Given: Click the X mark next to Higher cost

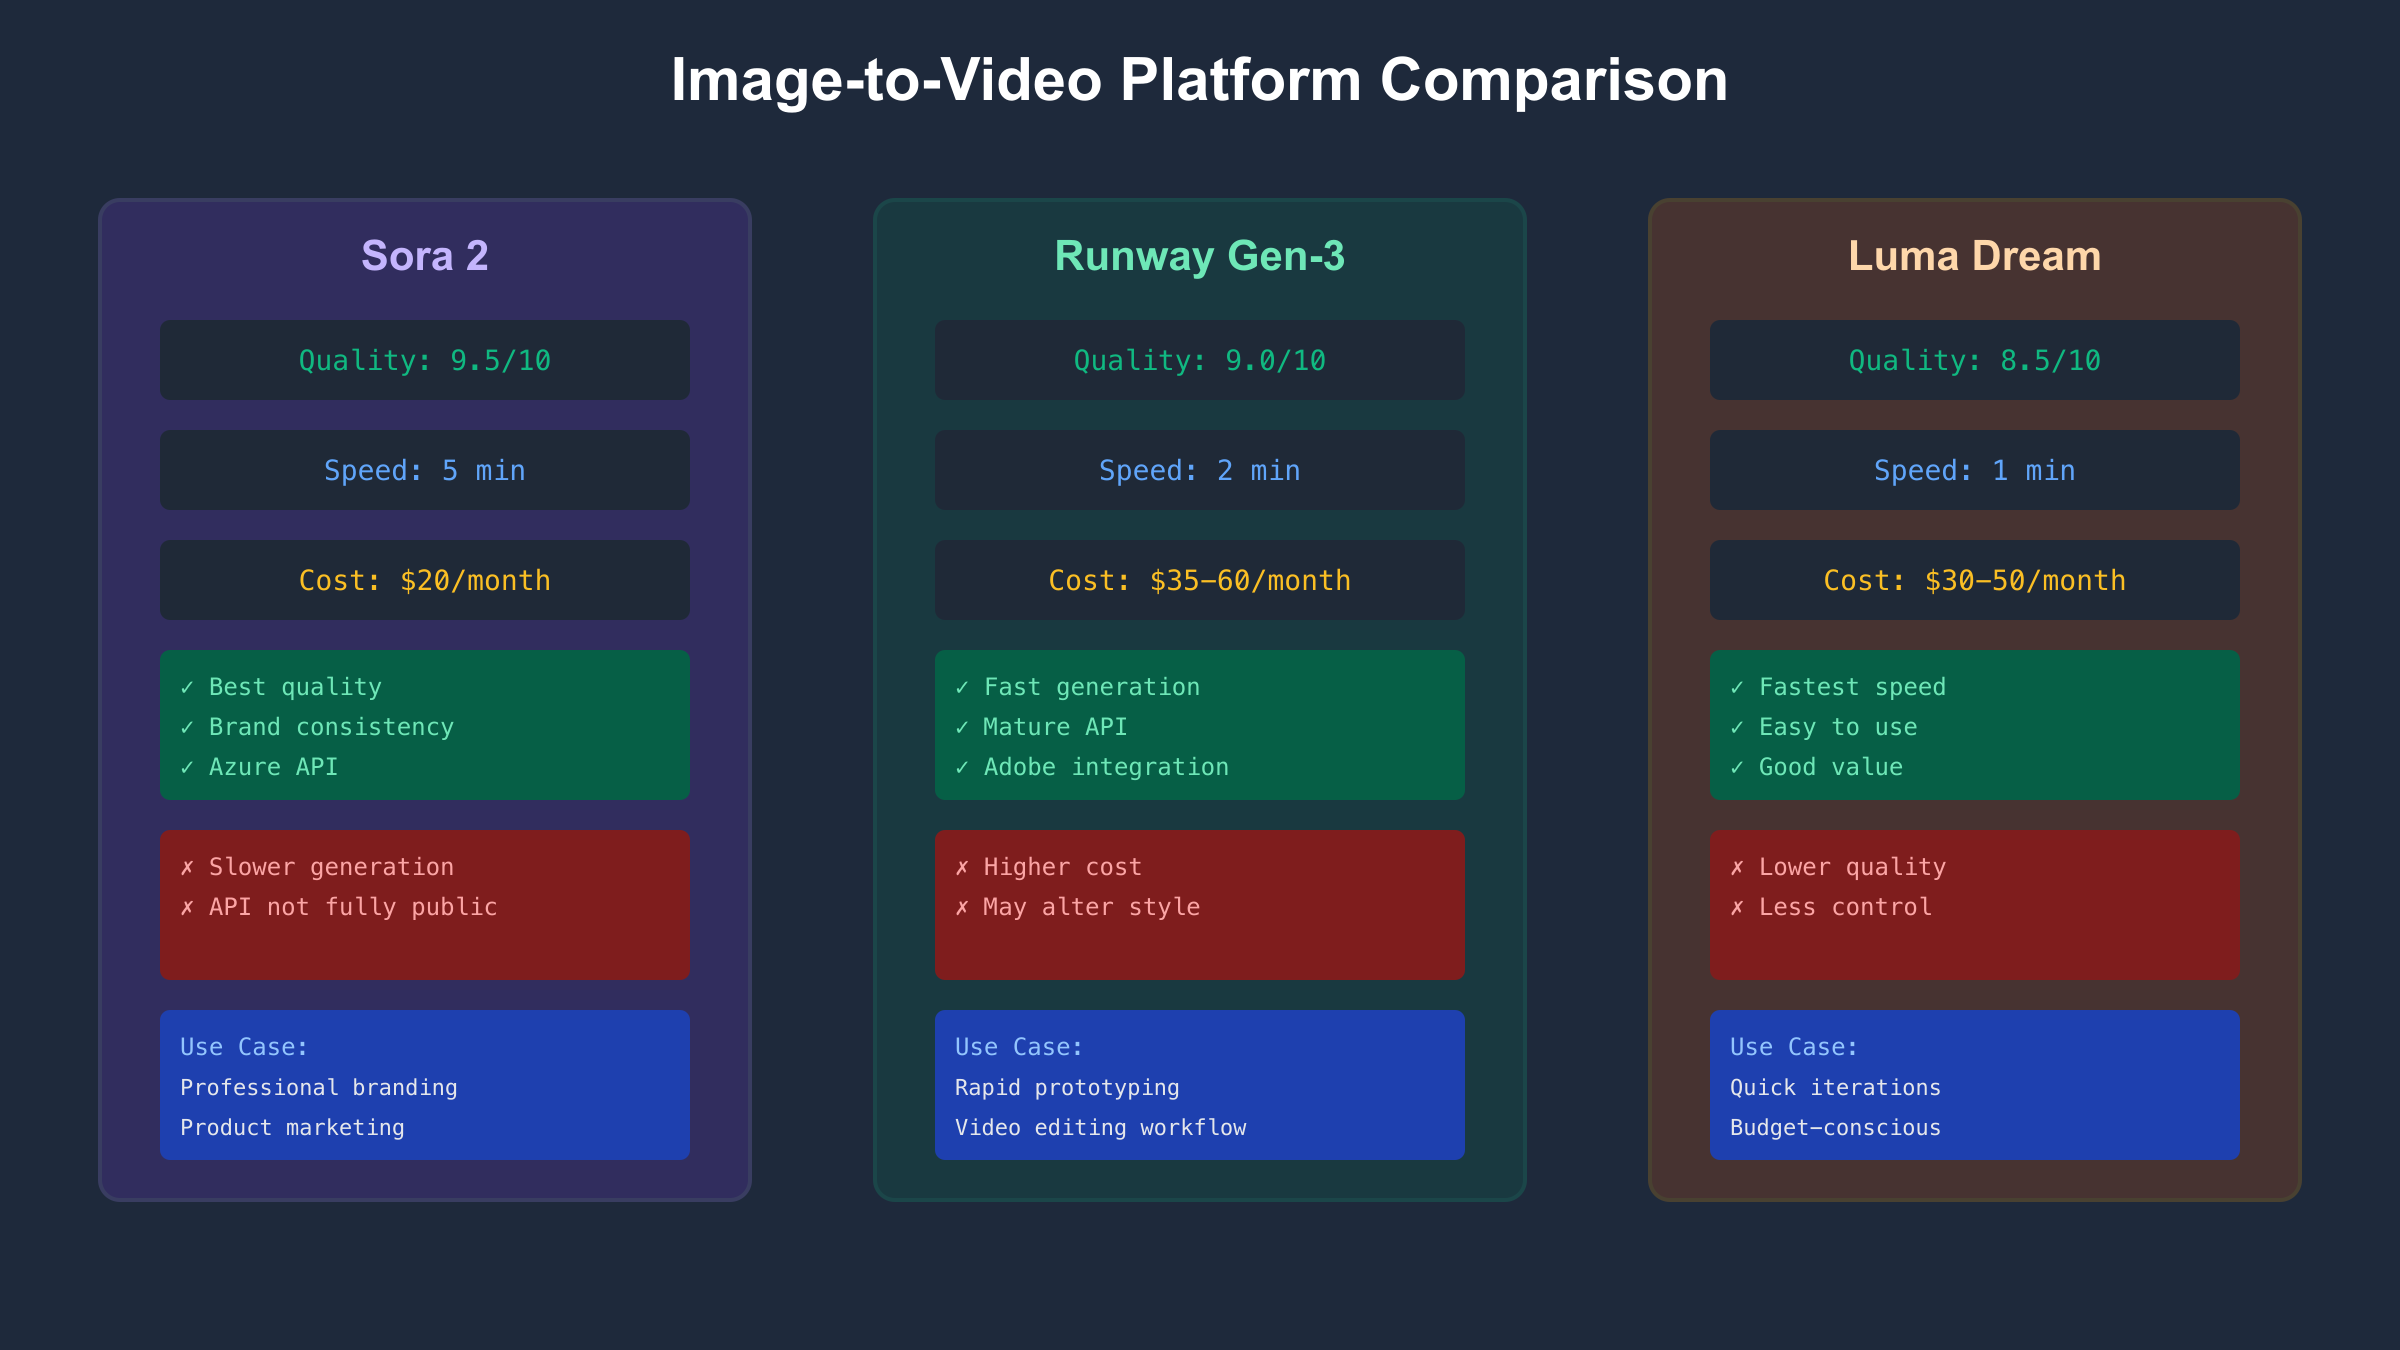Looking at the screenshot, I should point(962,868).
